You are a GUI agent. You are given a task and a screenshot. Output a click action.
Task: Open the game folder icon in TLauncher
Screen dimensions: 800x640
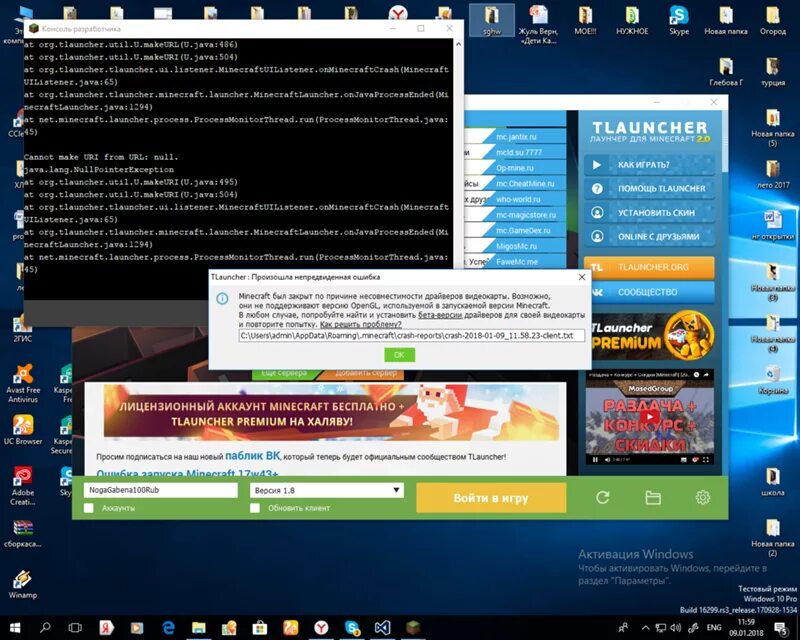(x=653, y=497)
